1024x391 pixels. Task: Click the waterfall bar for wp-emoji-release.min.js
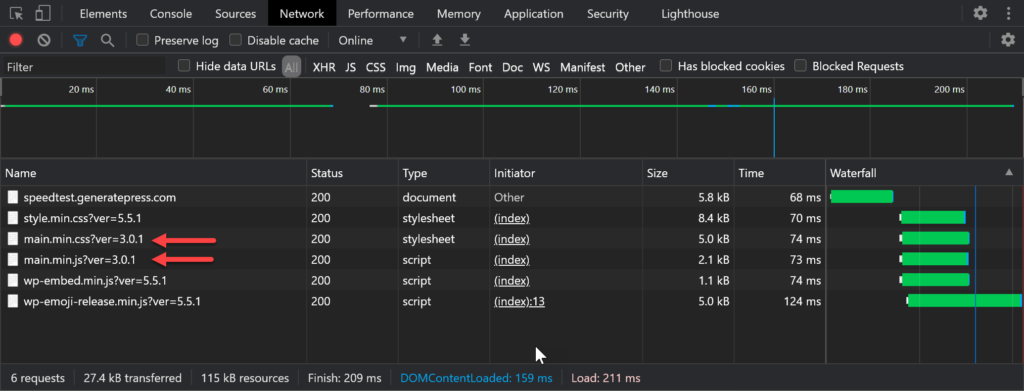[x=964, y=301]
